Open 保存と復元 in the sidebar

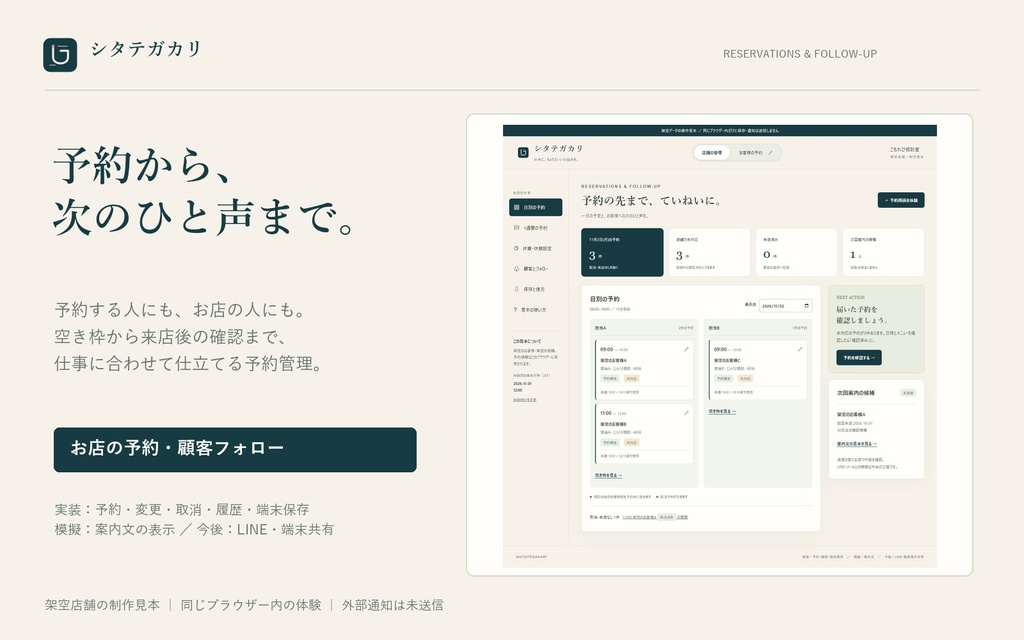tap(536, 289)
